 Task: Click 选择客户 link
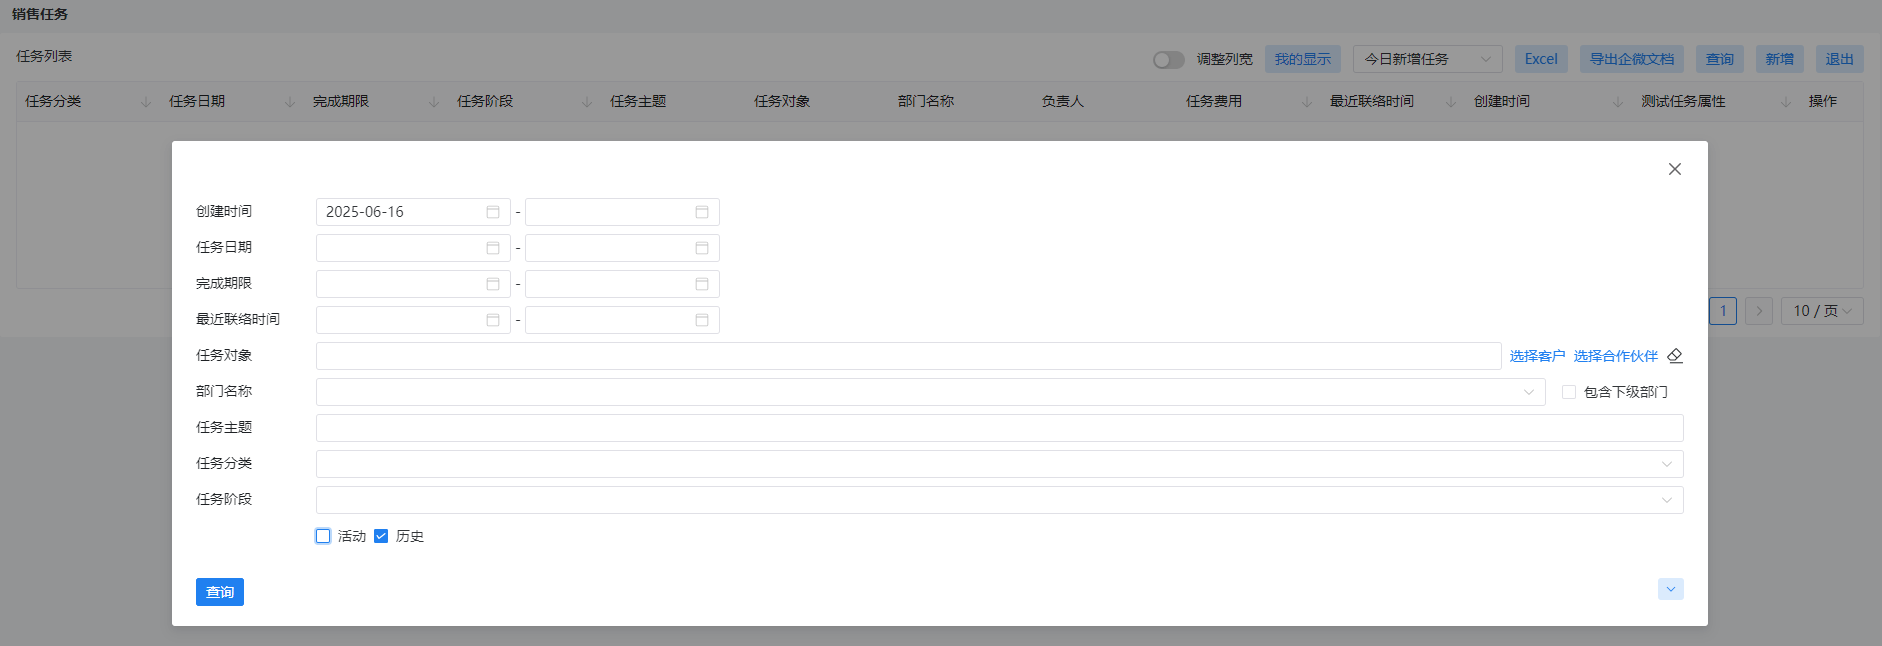pos(1538,356)
